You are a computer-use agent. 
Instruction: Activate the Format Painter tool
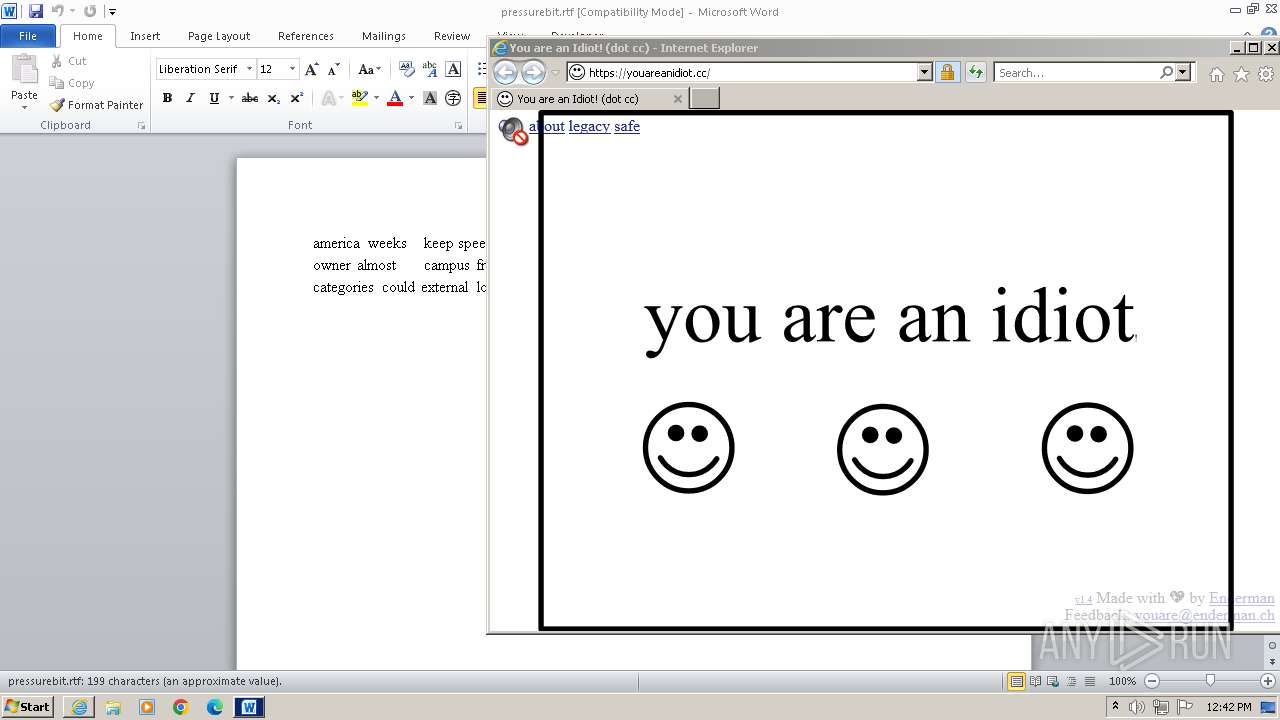click(x=96, y=105)
